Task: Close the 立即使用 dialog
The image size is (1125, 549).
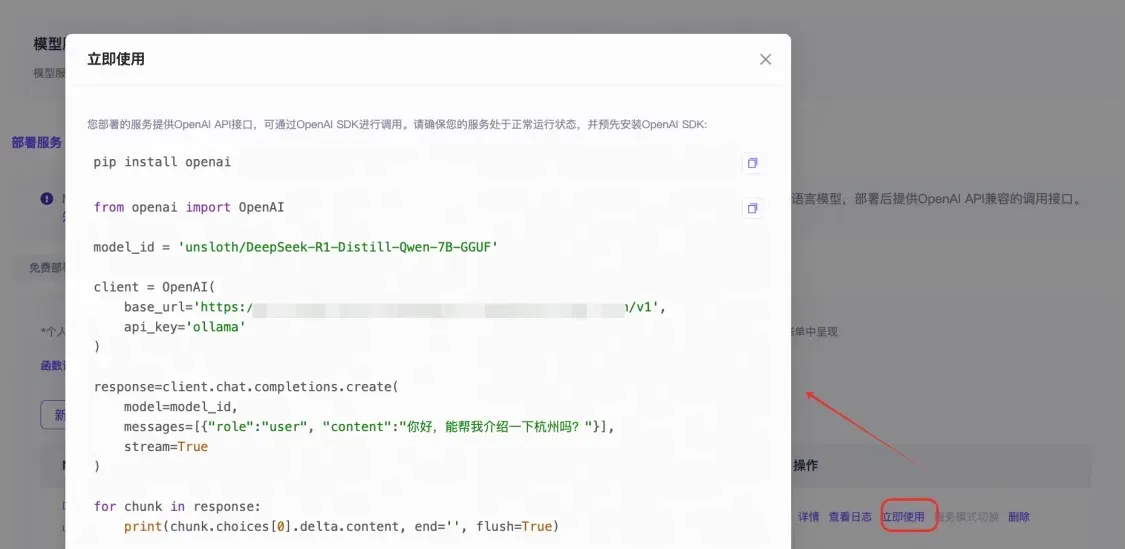Action: point(766,60)
